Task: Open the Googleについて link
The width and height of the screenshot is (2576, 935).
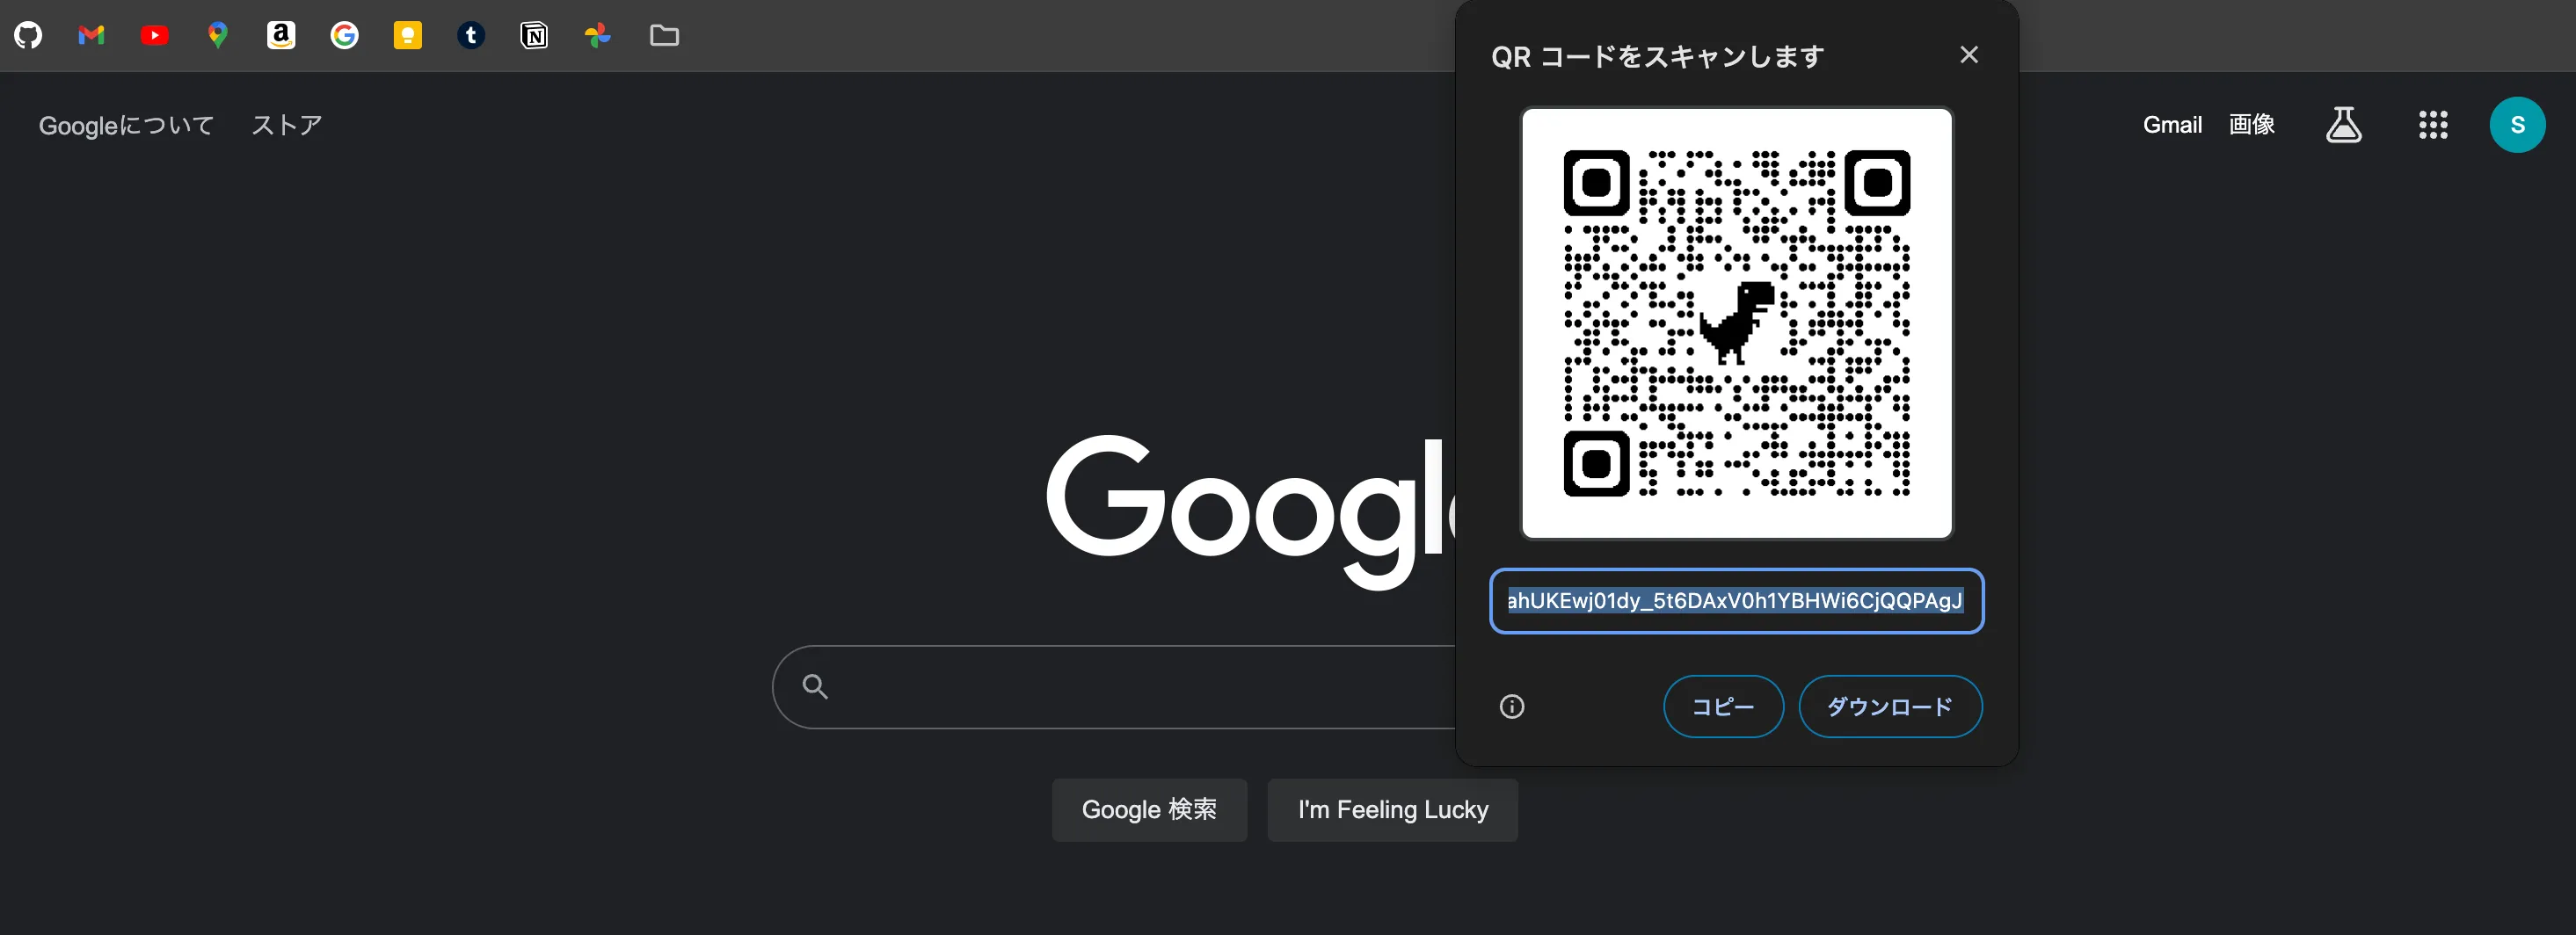Action: 127,125
